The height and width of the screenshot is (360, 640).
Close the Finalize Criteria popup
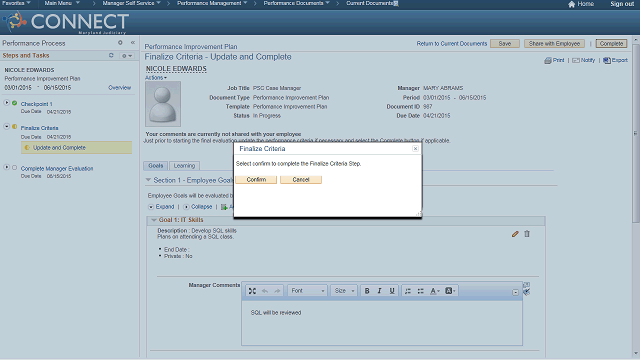415,149
